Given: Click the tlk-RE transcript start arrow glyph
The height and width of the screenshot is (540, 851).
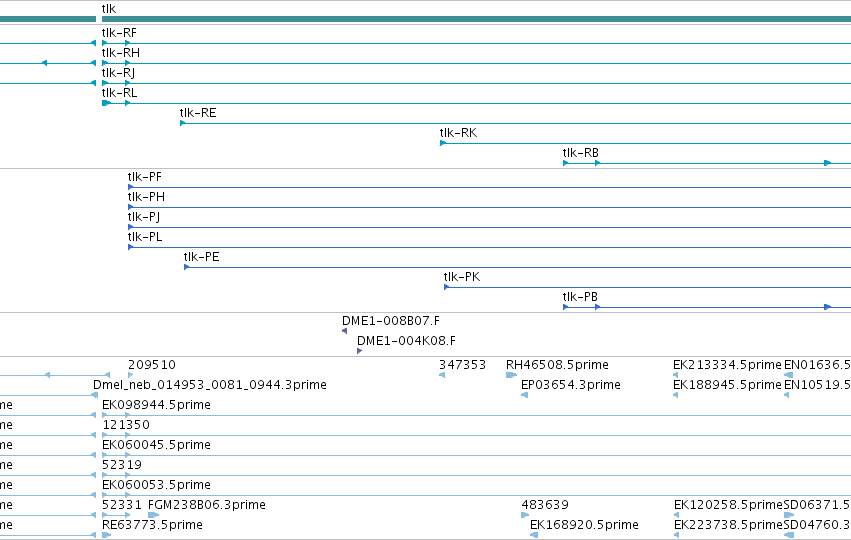Looking at the screenshot, I should click(x=182, y=123).
